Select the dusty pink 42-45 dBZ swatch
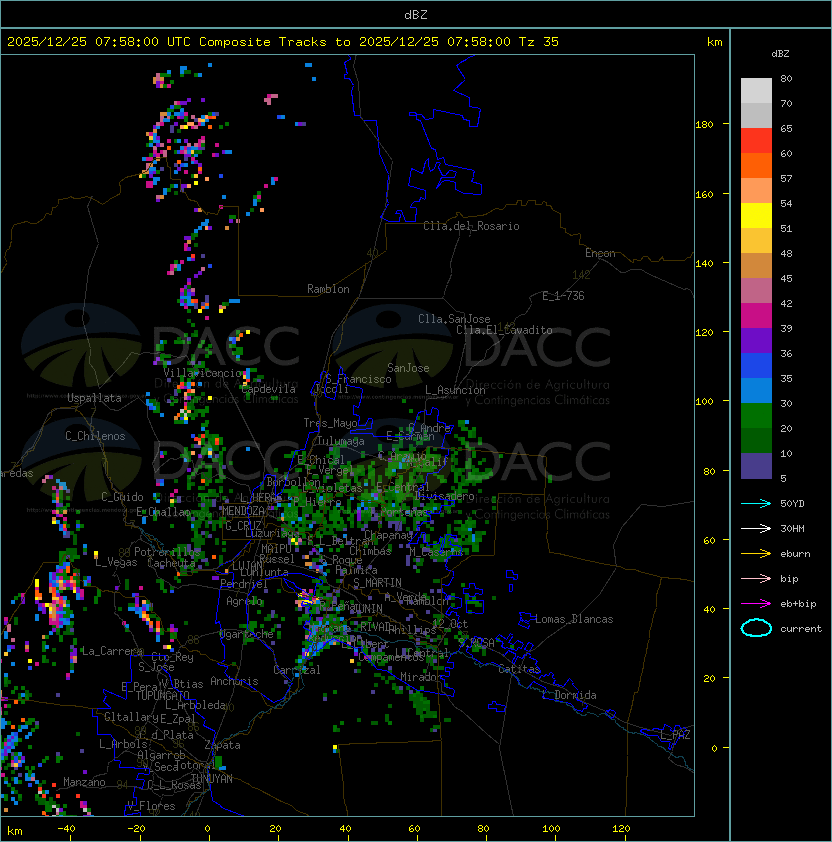832x842 pixels. (756, 291)
